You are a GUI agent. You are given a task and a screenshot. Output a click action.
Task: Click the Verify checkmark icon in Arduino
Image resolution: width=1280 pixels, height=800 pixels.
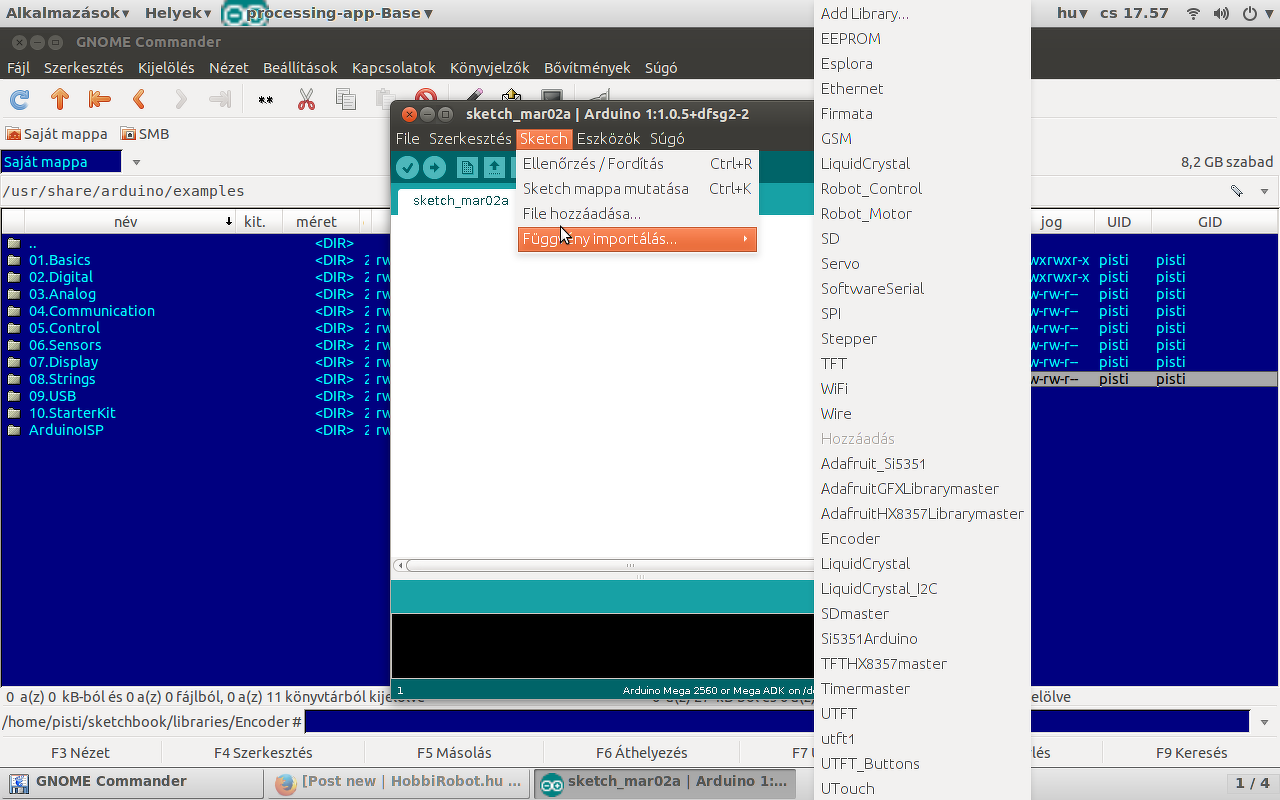pos(407,167)
